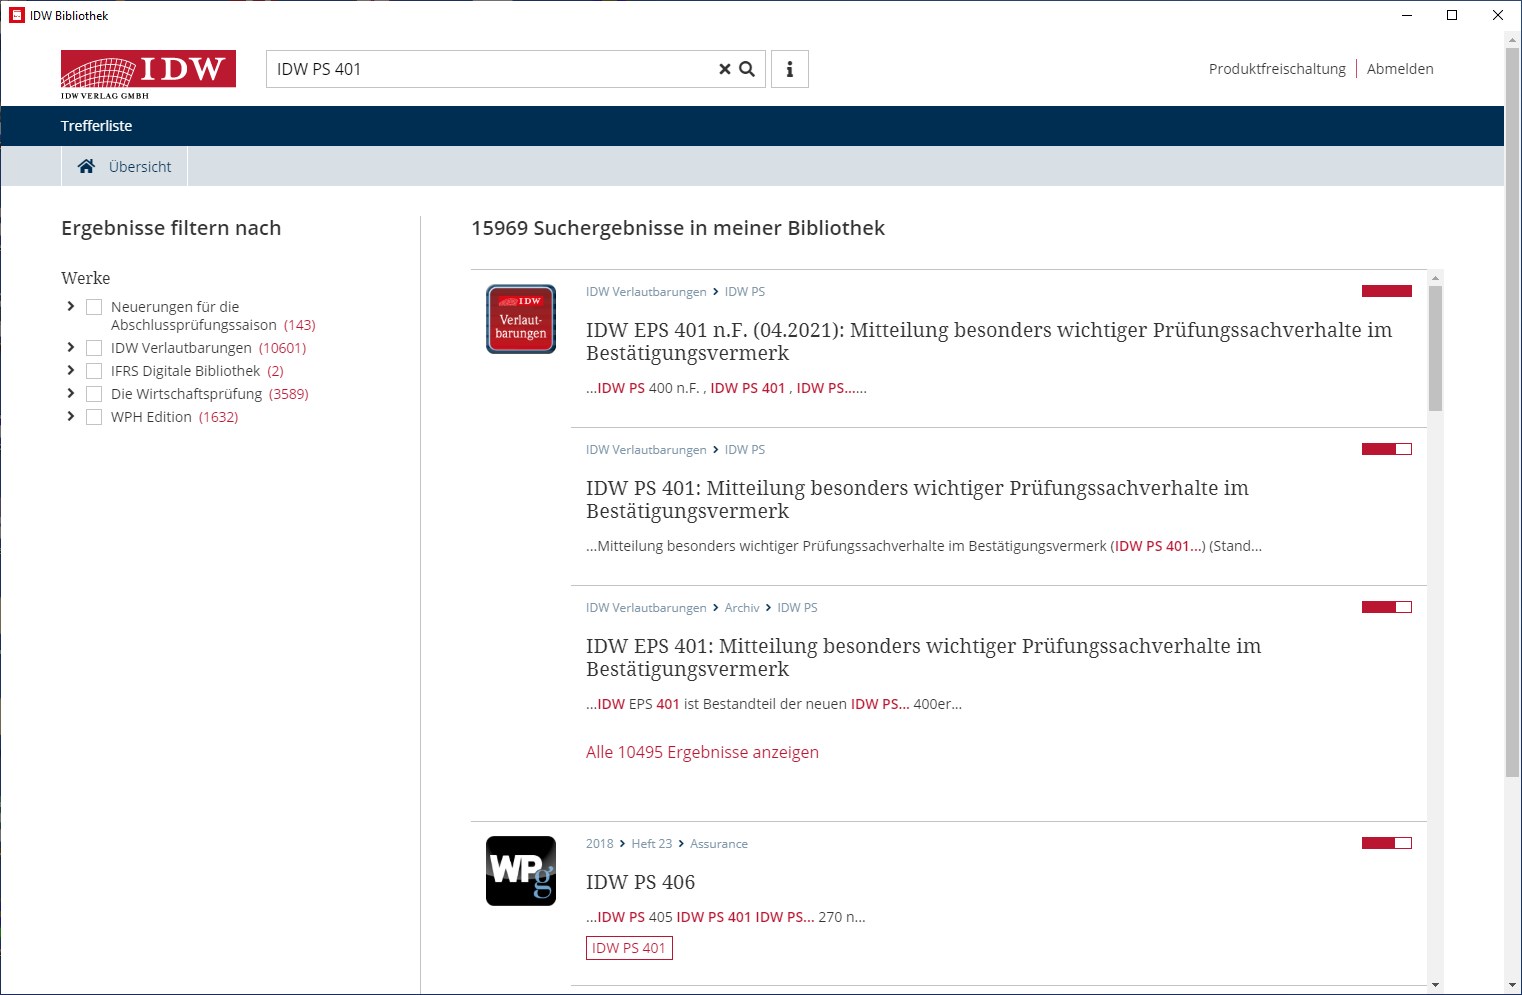Click the results list scroll-up arrow

click(1435, 277)
